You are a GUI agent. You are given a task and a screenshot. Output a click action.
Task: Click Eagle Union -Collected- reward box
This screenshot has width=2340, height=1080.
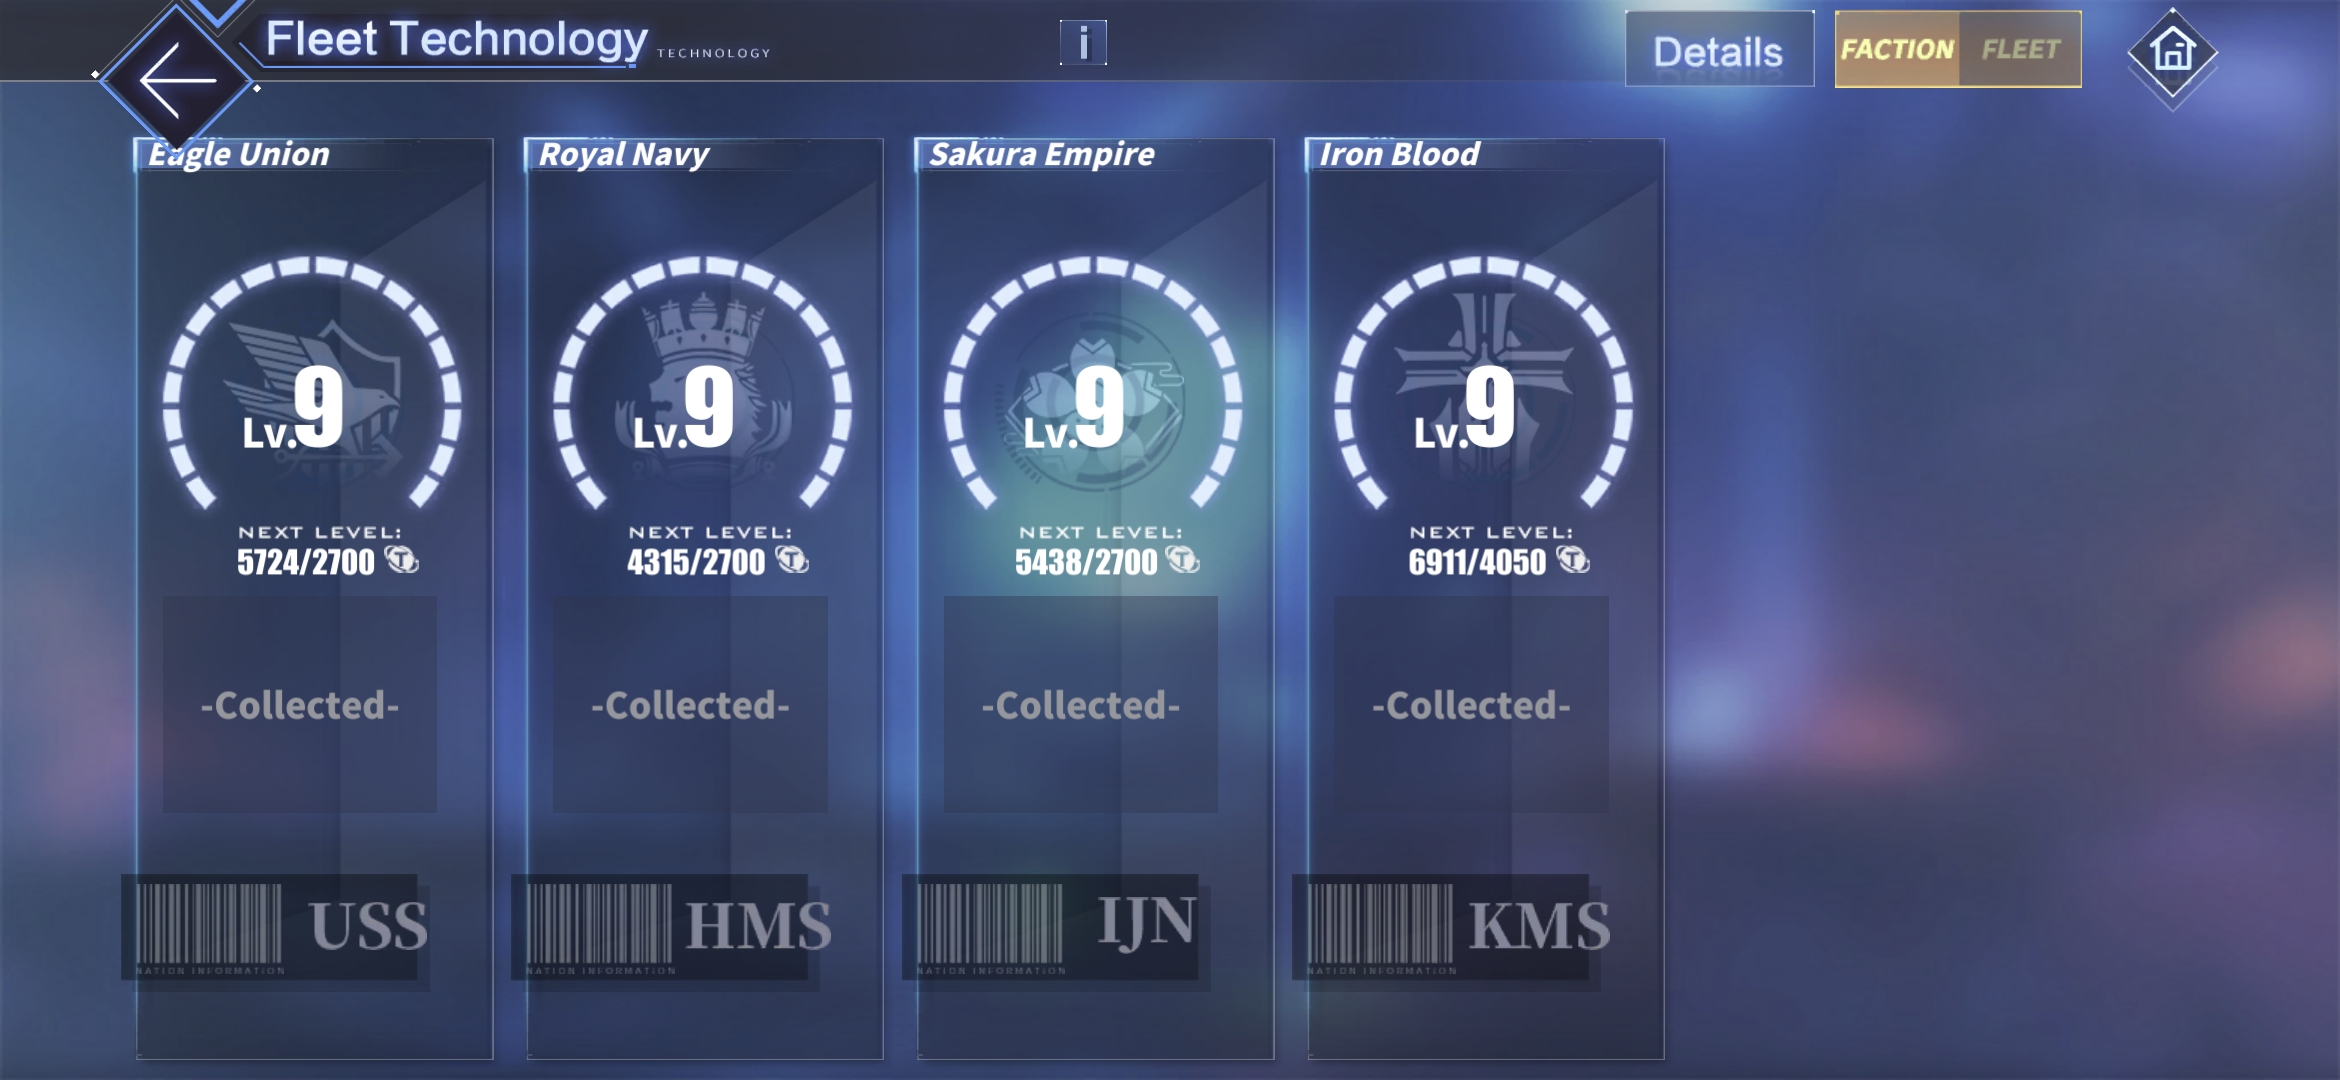[x=300, y=705]
